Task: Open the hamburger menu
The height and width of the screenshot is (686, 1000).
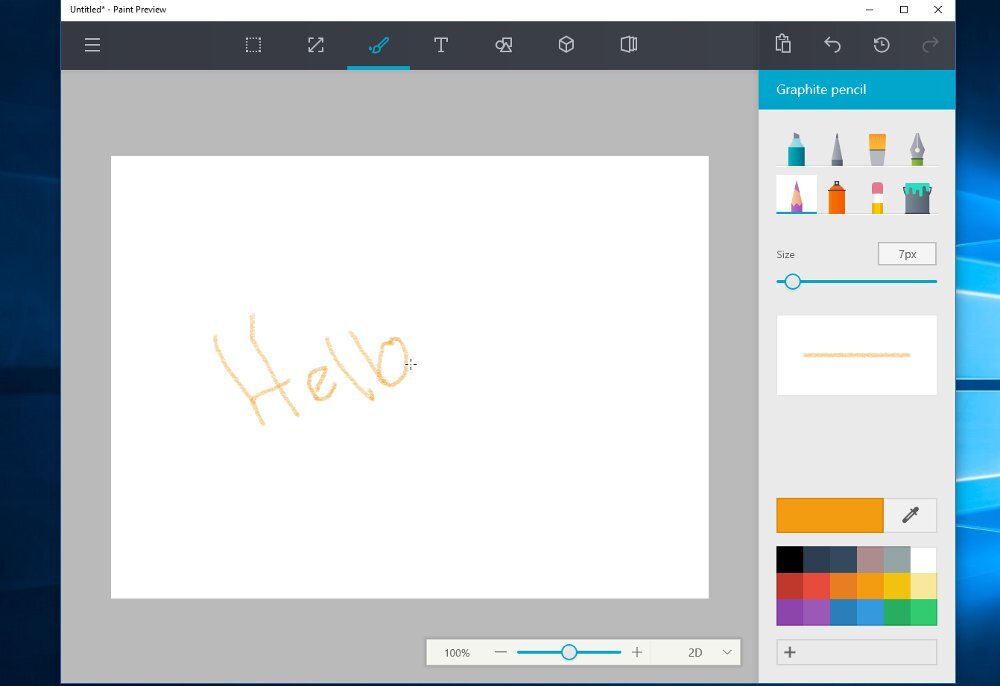Action: pos(92,45)
